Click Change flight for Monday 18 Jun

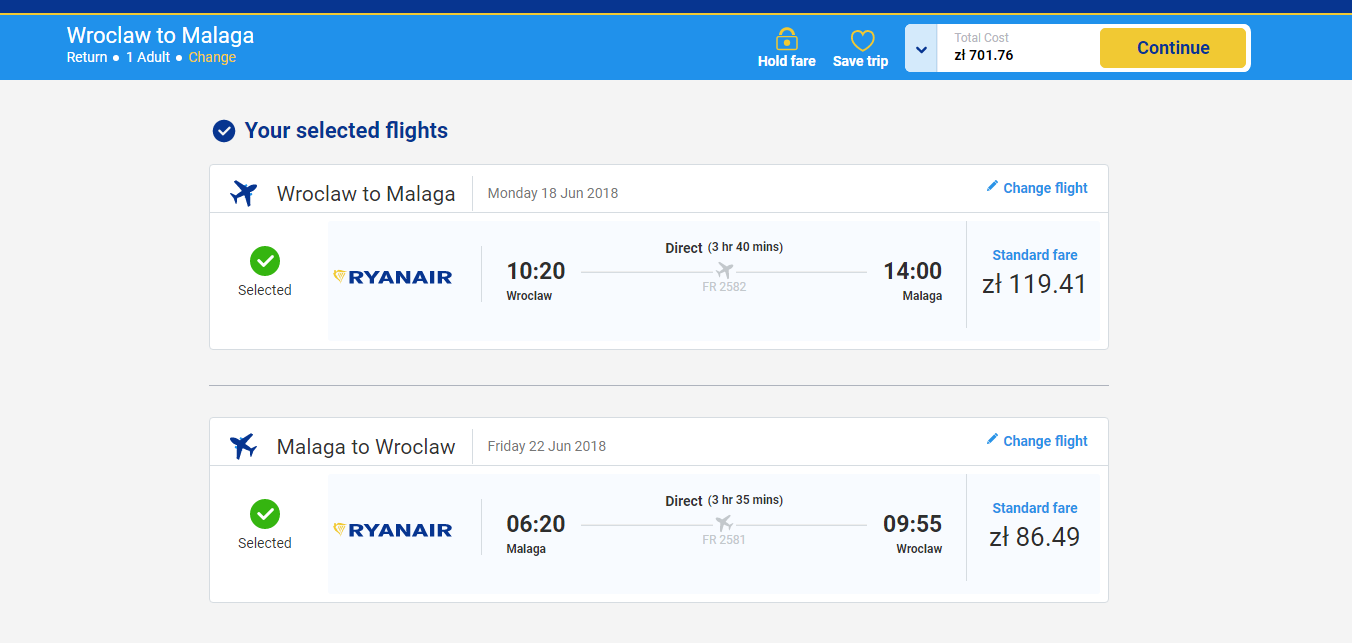coord(1037,187)
